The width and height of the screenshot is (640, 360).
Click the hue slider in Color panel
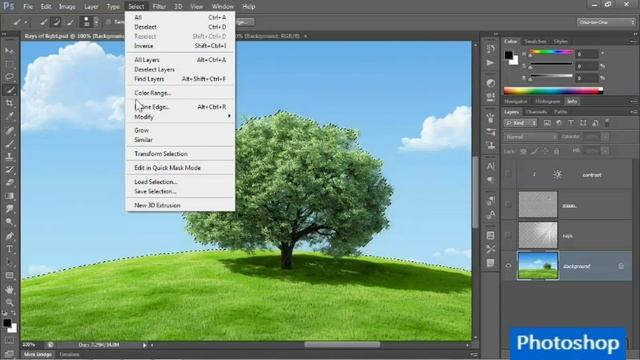point(551,52)
